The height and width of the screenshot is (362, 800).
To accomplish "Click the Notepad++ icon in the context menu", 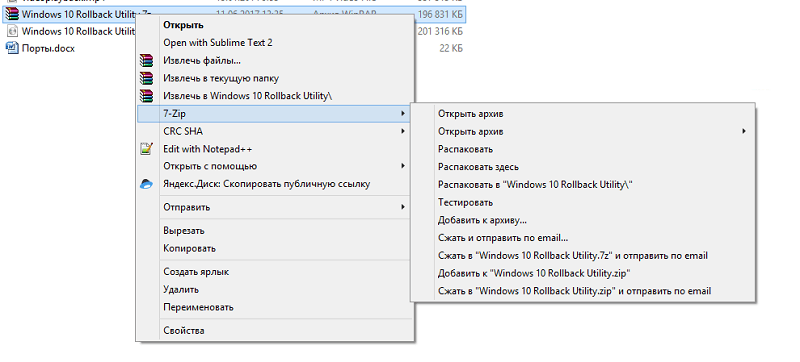I will tap(146, 149).
